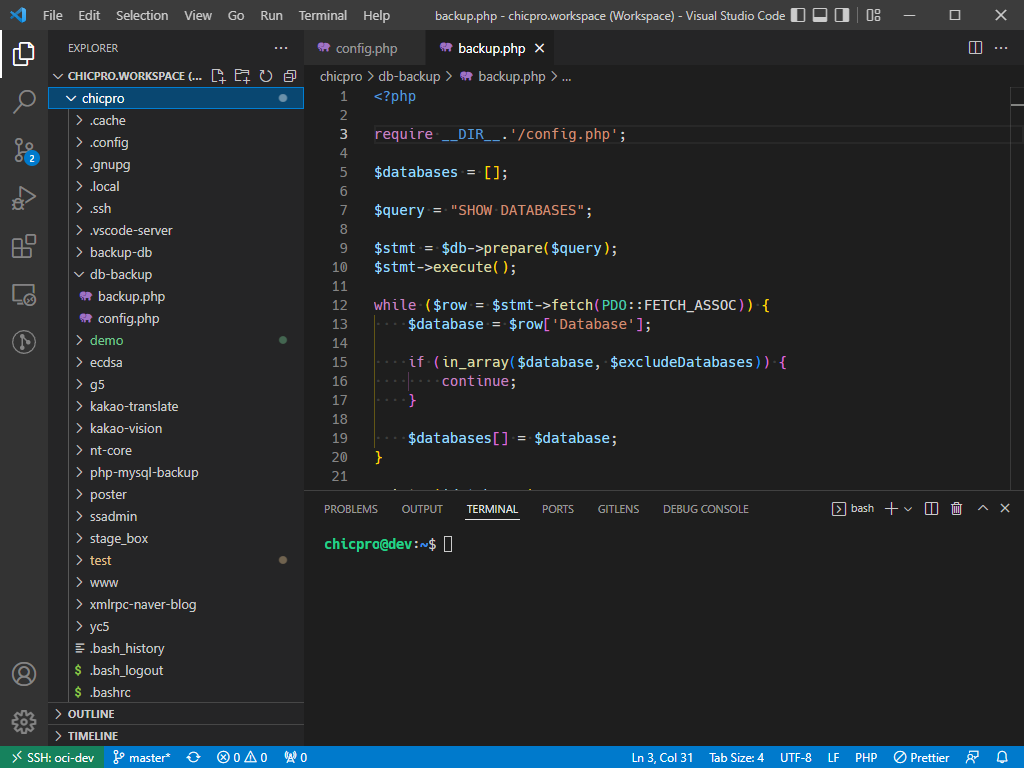Open the Remote Explorer icon

coord(24,294)
